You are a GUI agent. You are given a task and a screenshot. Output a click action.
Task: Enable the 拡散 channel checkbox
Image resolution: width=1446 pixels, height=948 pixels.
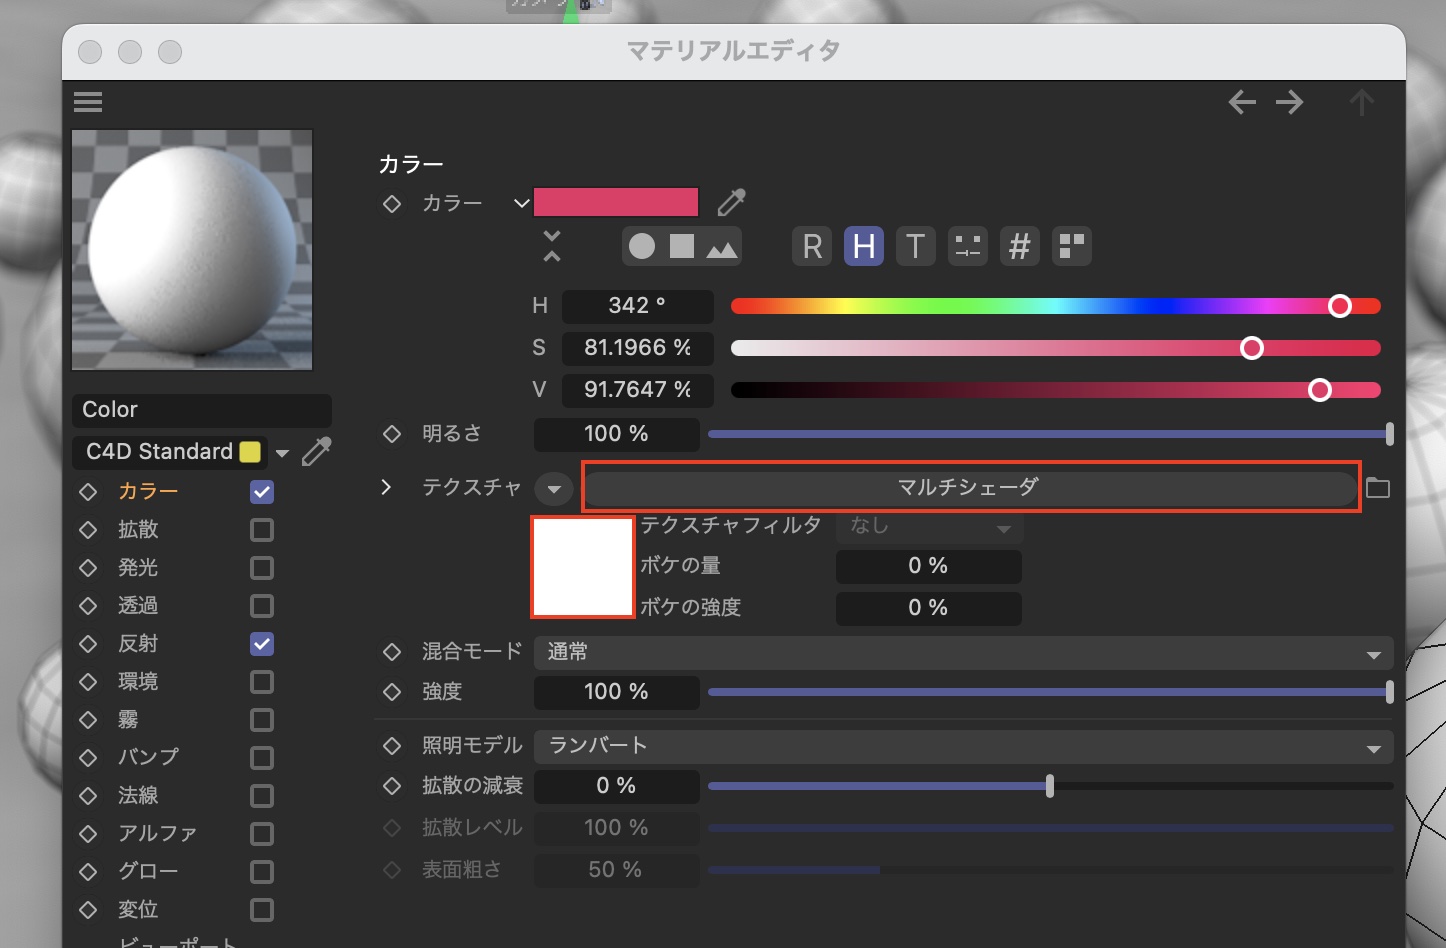(x=262, y=530)
